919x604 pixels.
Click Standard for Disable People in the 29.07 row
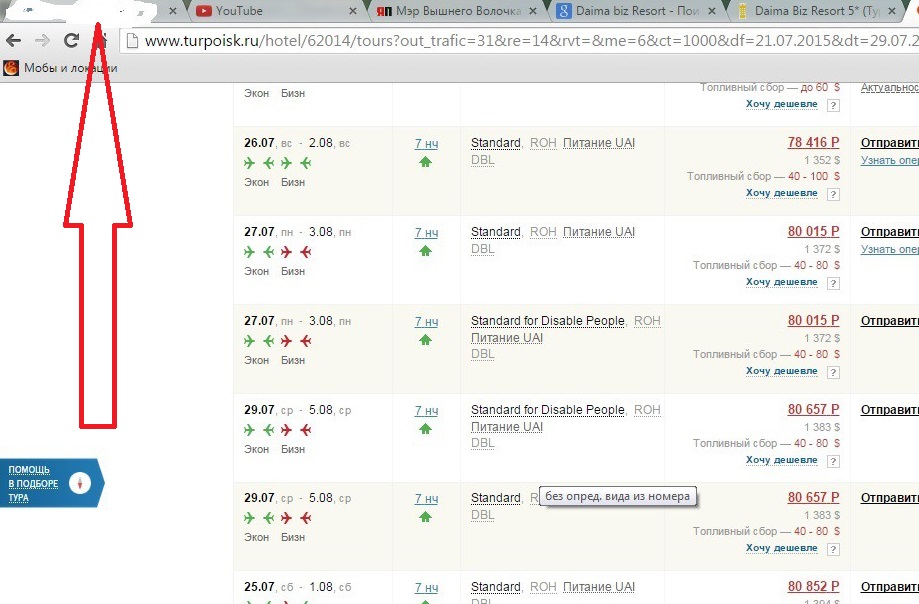547,410
